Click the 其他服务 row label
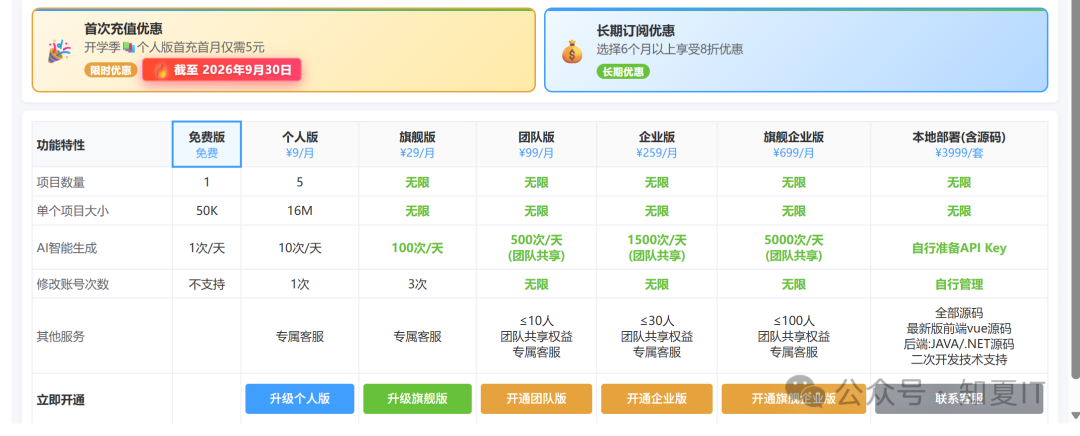This screenshot has width=1080, height=436. click(x=61, y=337)
